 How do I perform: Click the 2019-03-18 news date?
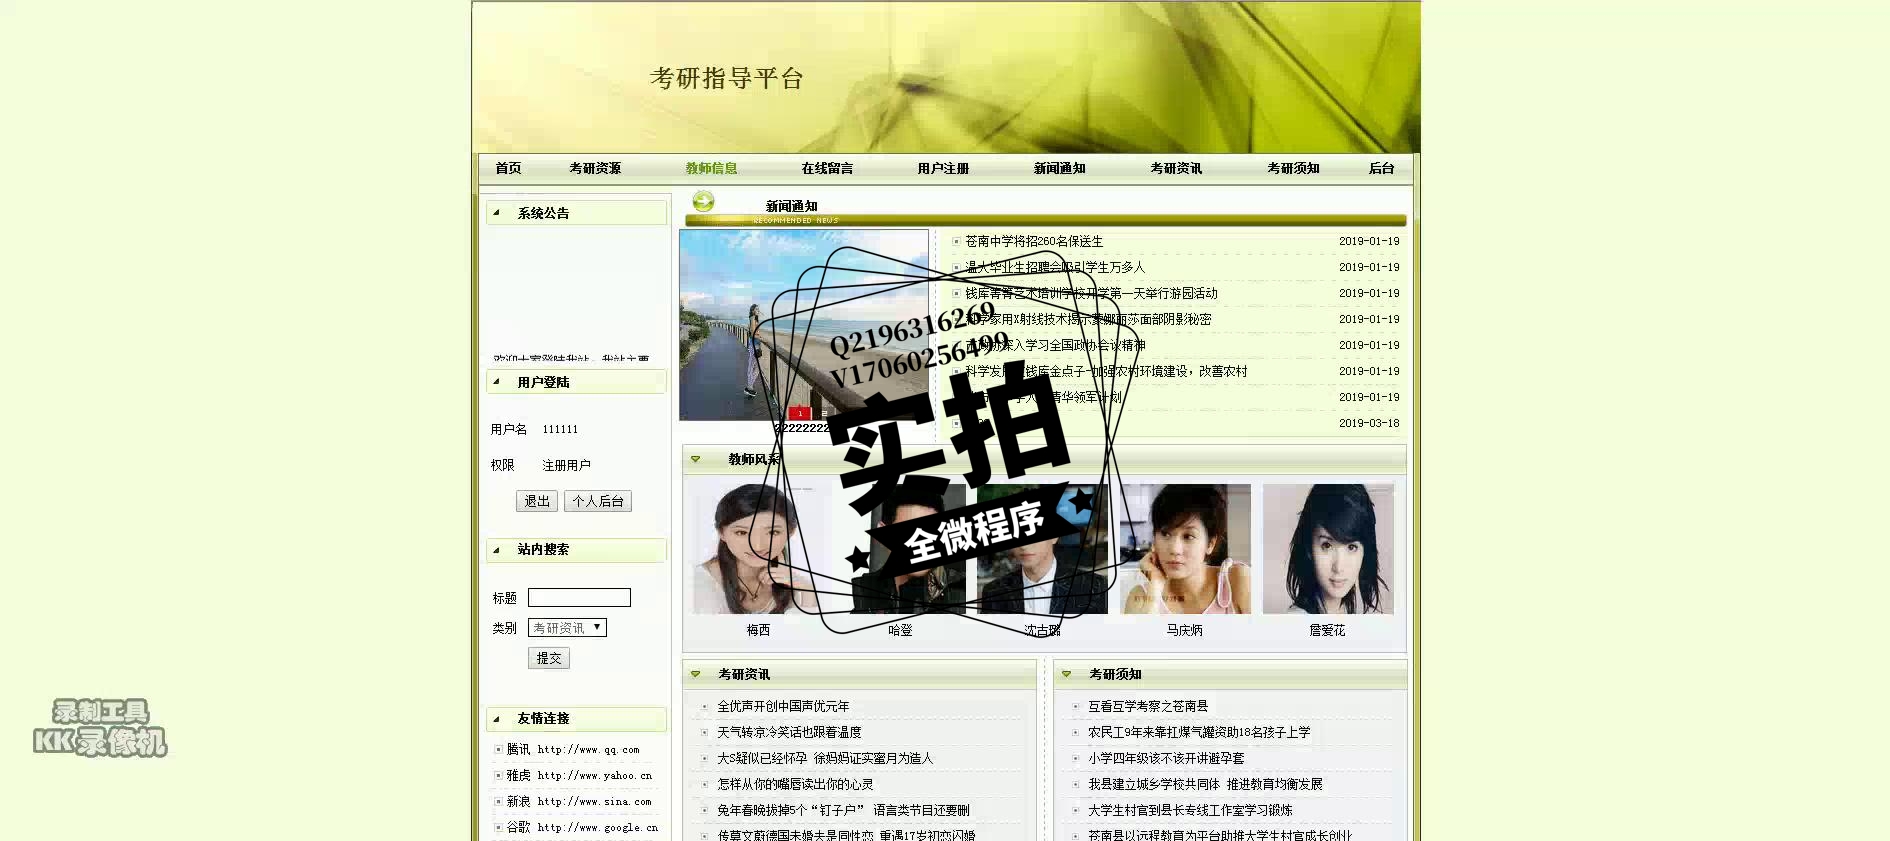[1369, 423]
